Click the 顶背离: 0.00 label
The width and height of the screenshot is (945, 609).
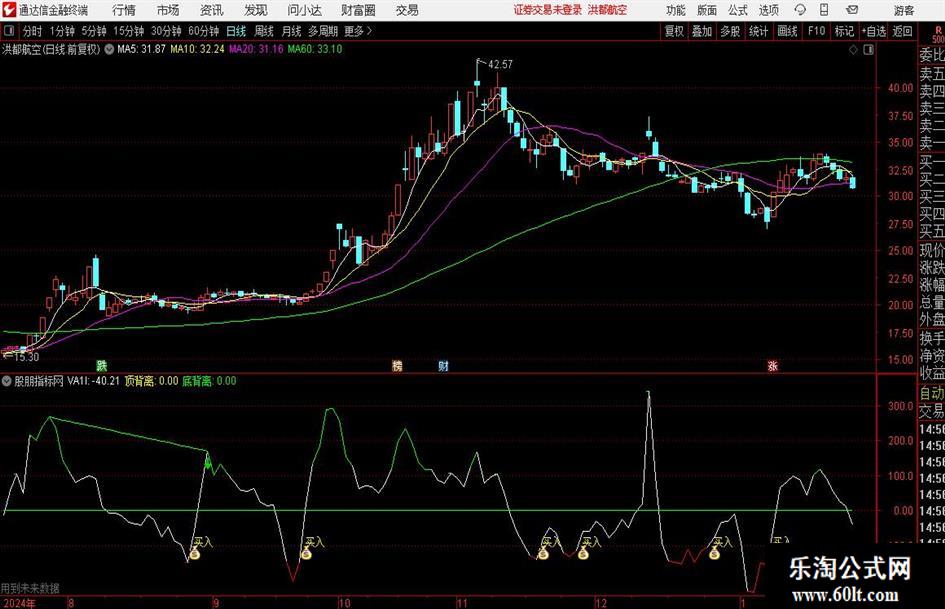[151, 381]
